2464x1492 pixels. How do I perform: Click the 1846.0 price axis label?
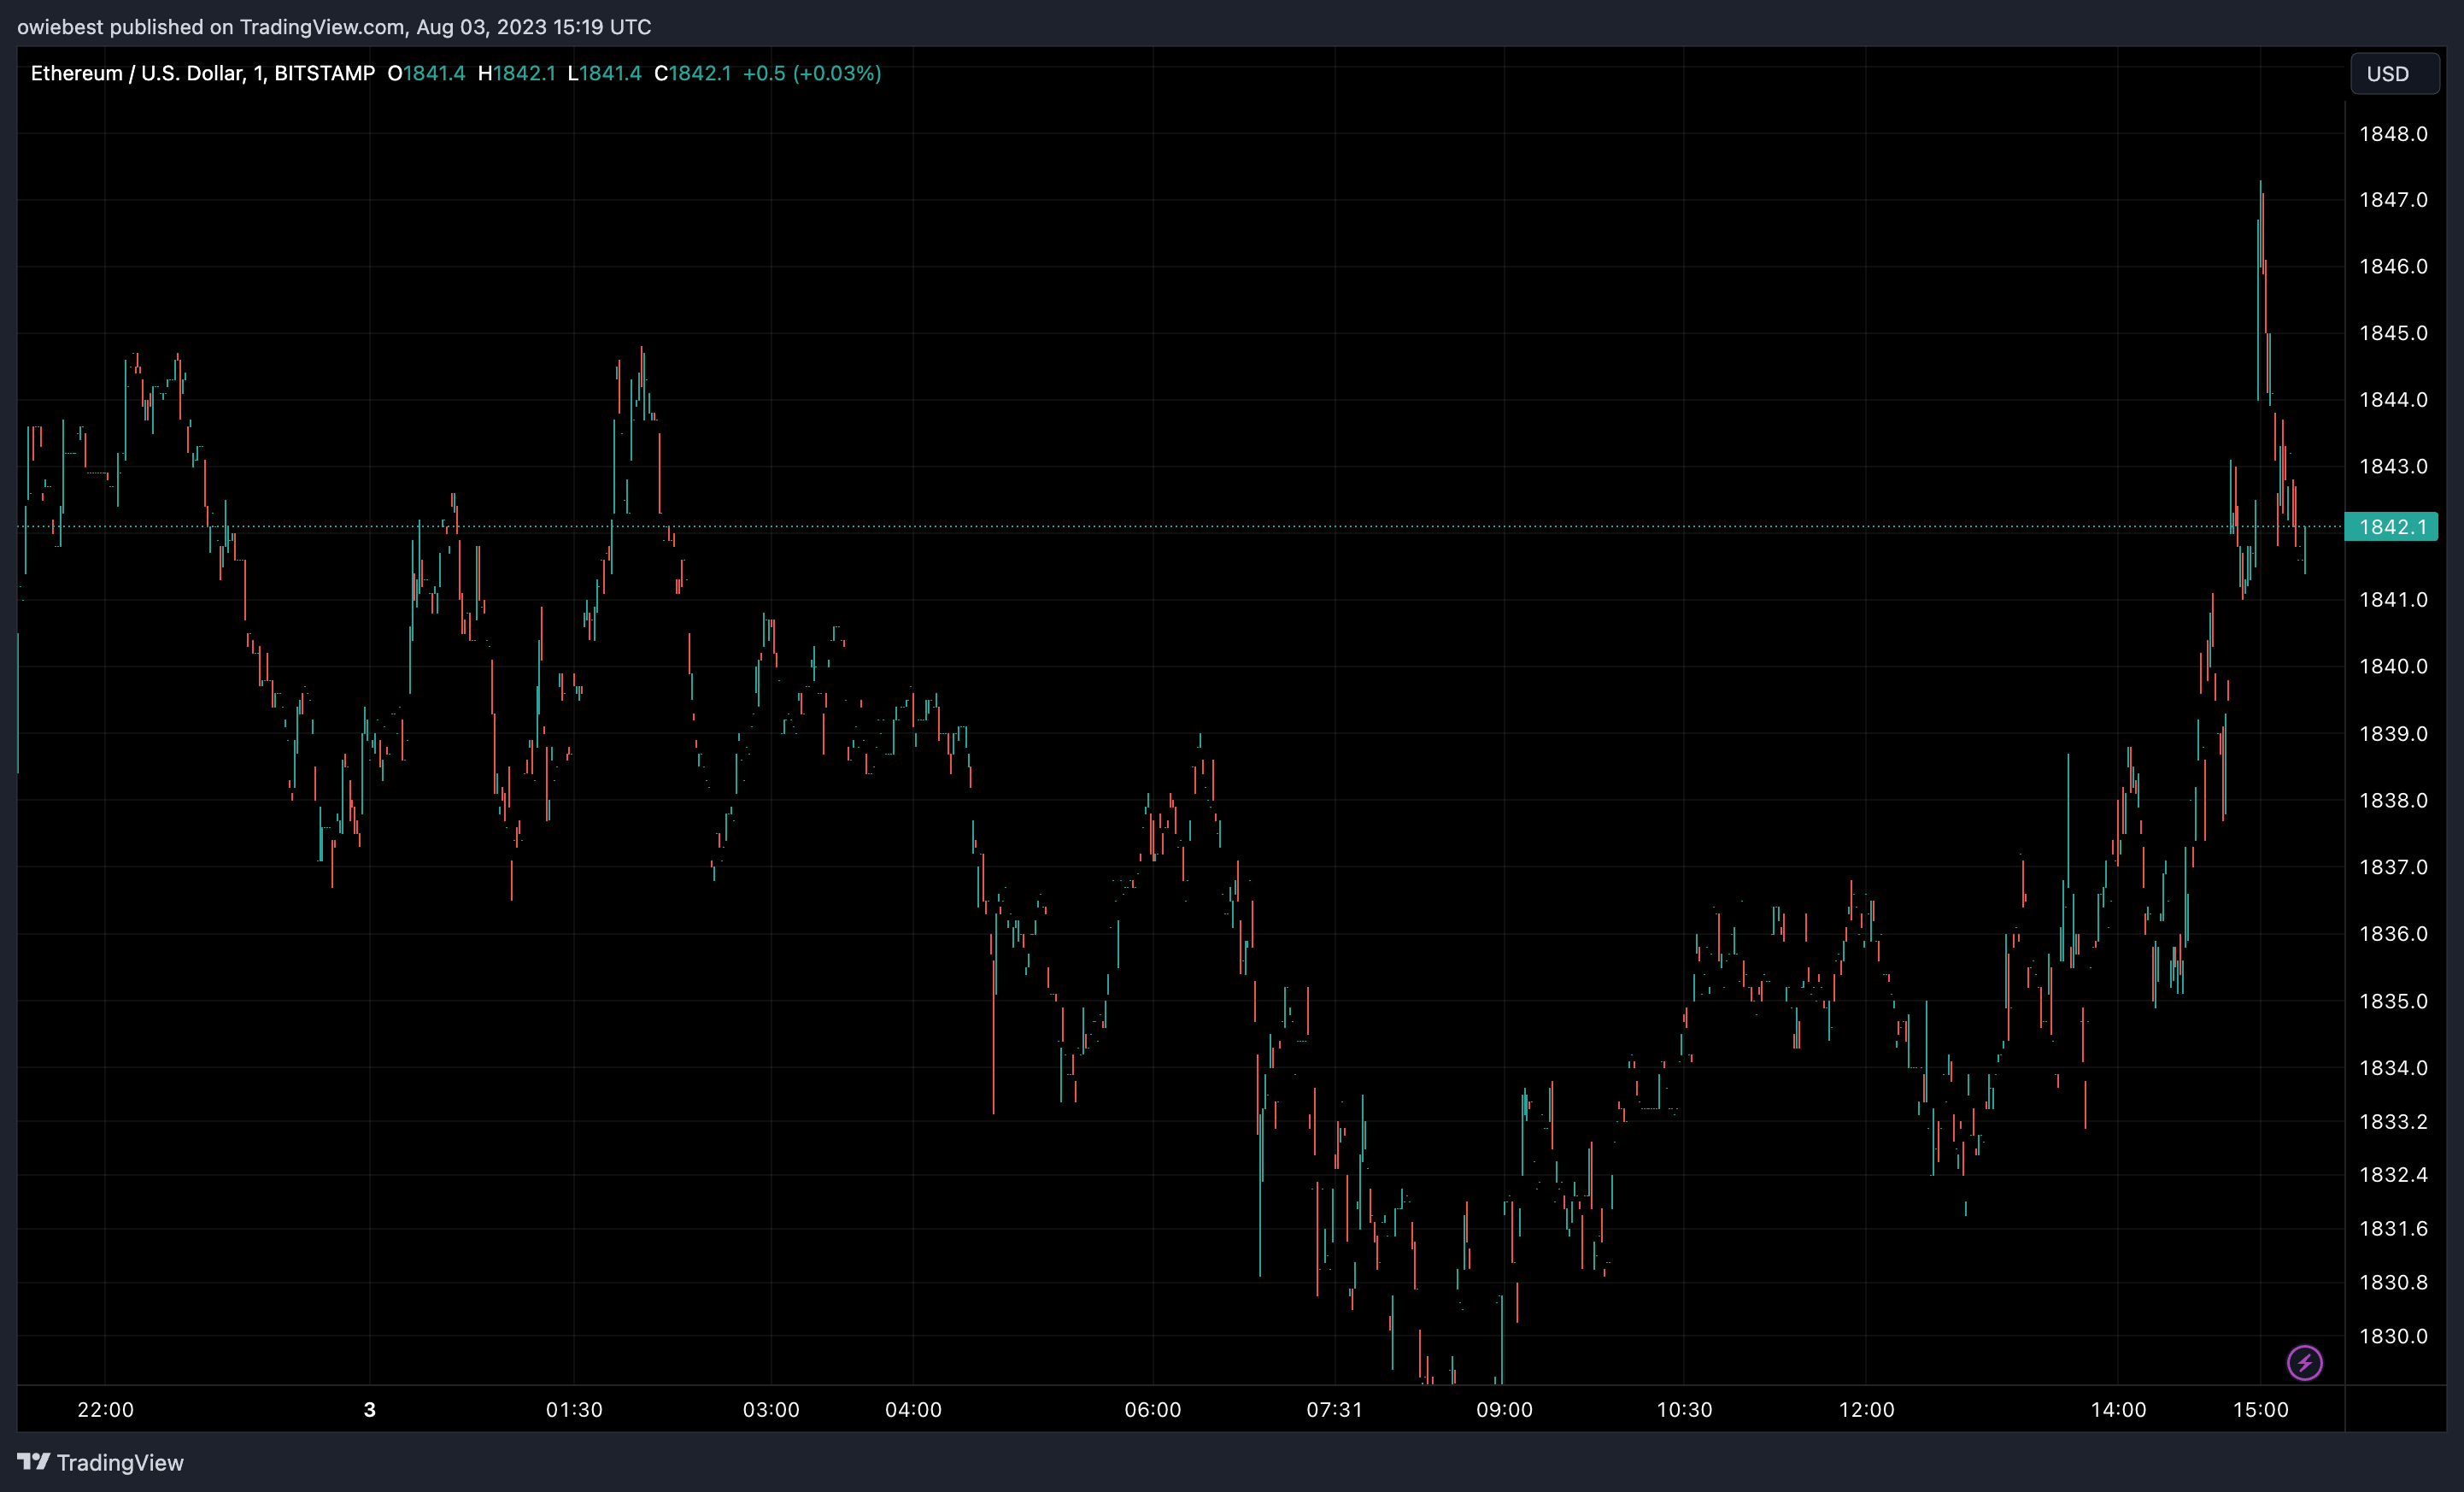[2393, 266]
